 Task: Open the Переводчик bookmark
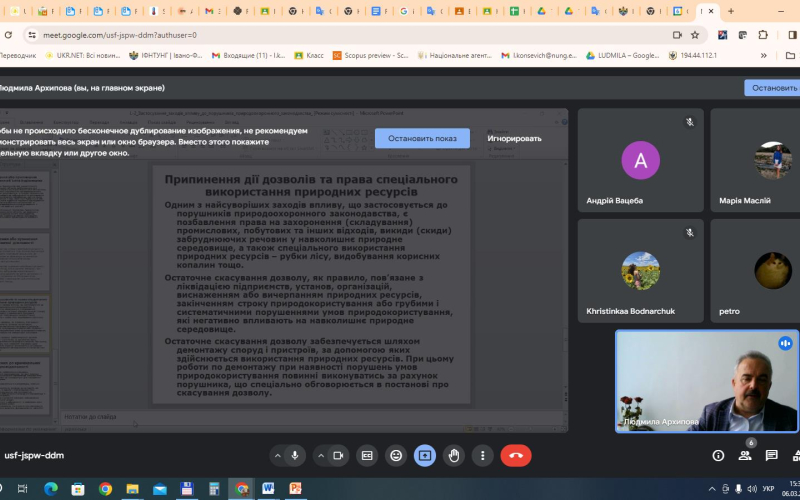click(x=17, y=56)
